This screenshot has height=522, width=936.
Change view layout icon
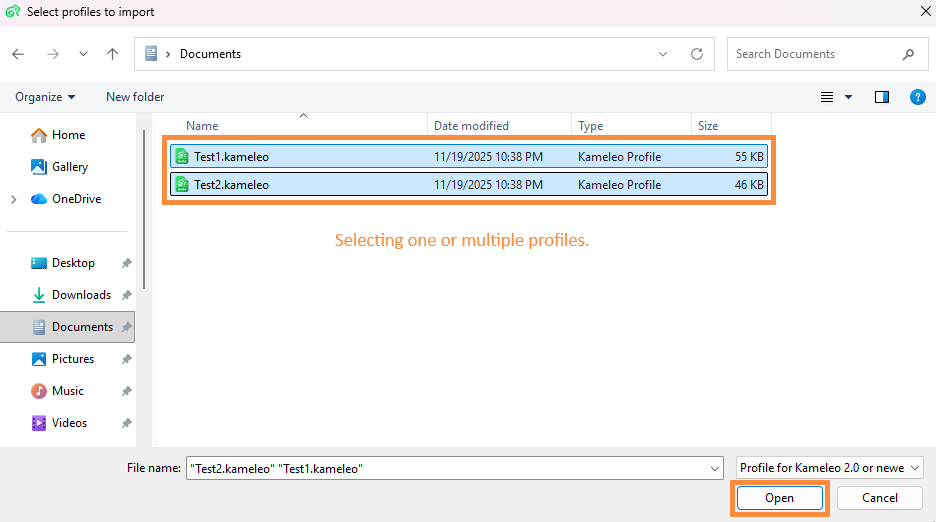pos(827,97)
